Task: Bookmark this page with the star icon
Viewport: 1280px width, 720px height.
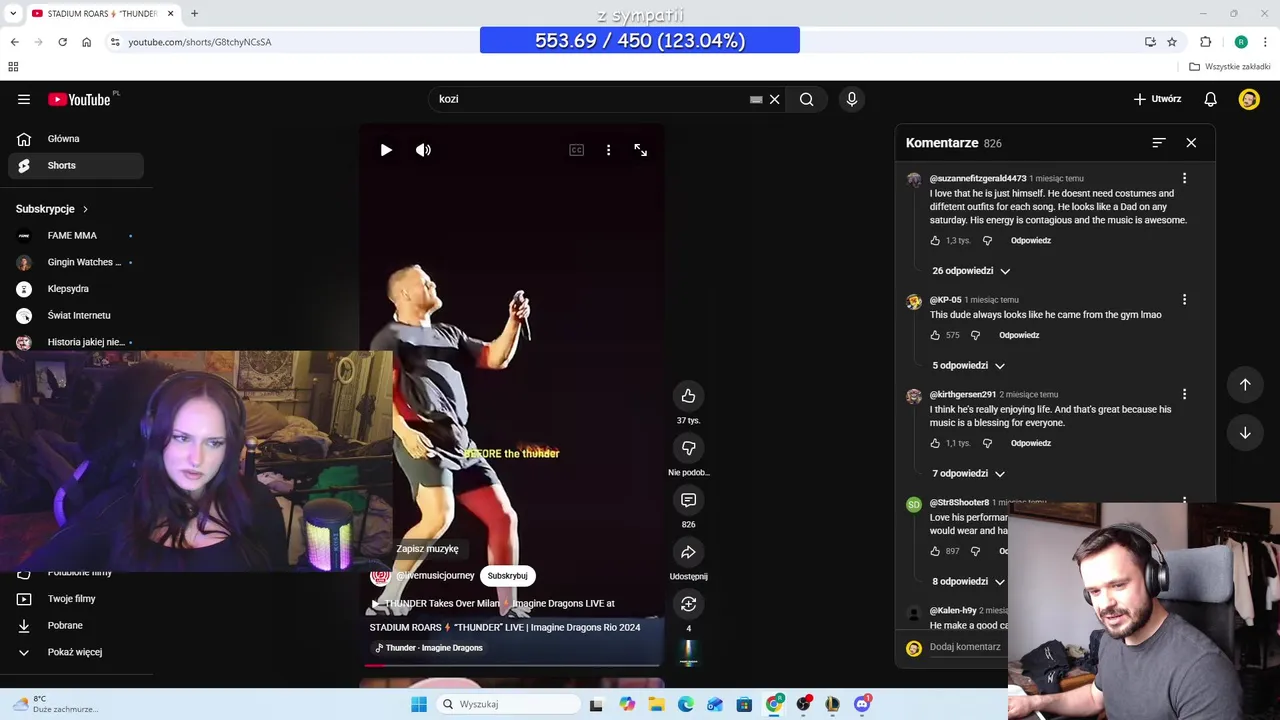Action: (x=1172, y=42)
